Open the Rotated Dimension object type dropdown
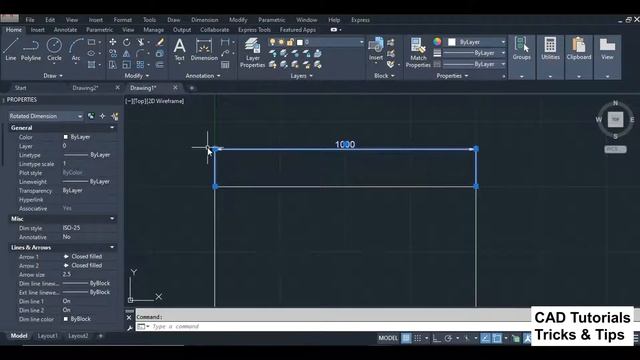 click(x=46, y=116)
